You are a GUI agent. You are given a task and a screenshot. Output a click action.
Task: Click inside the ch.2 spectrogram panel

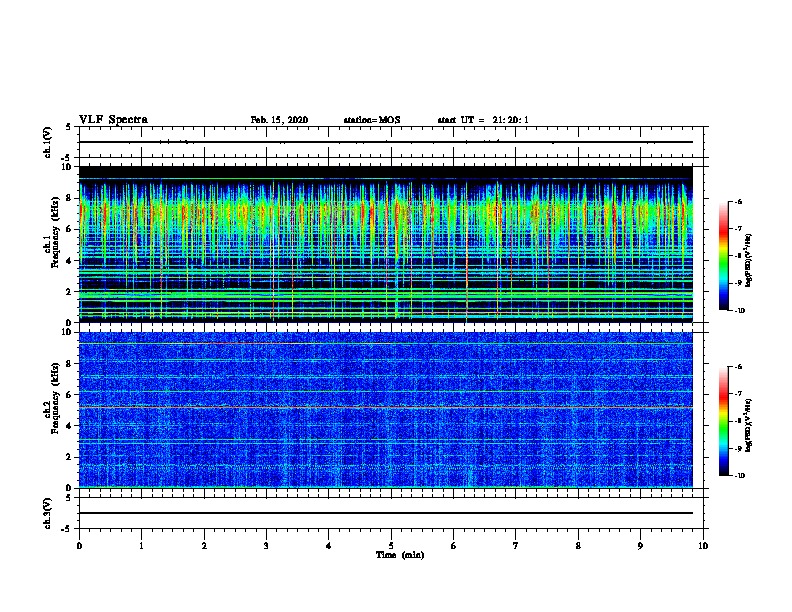pyautogui.click(x=386, y=410)
